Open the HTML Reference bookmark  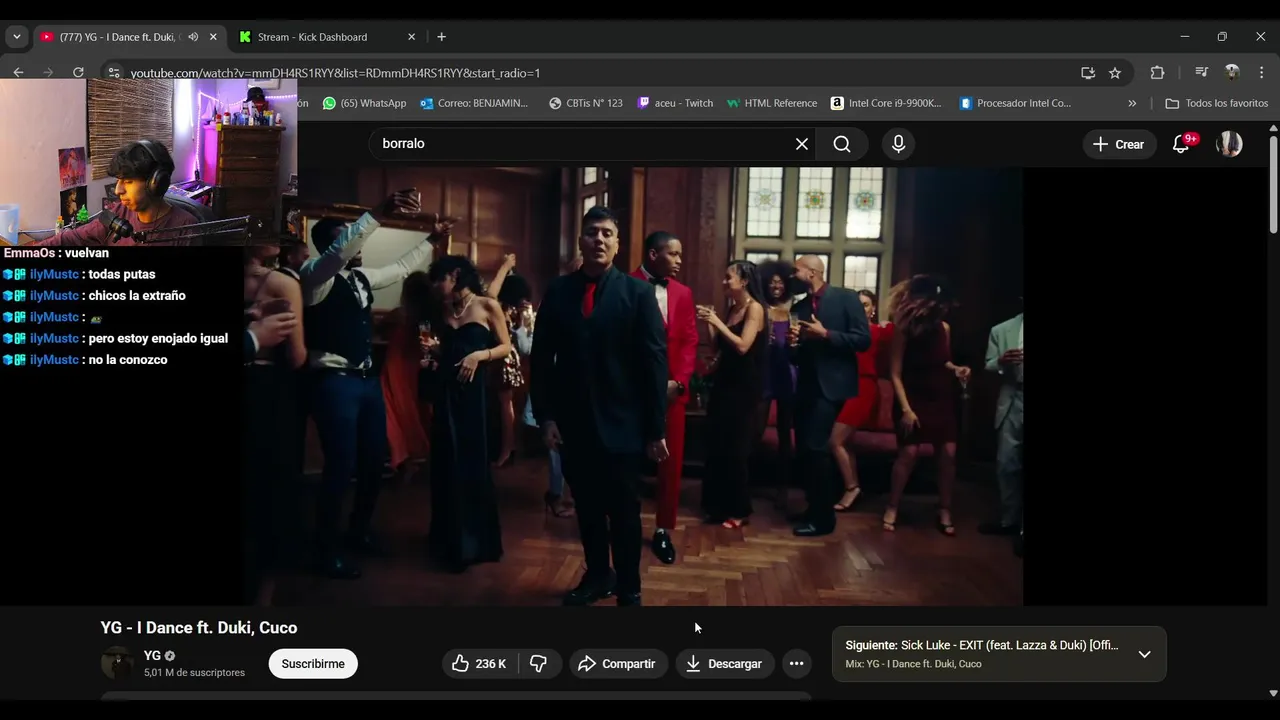(x=772, y=103)
